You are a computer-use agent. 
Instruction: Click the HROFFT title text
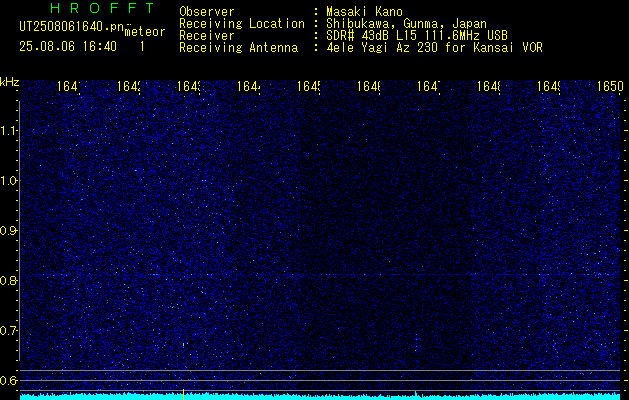102,8
